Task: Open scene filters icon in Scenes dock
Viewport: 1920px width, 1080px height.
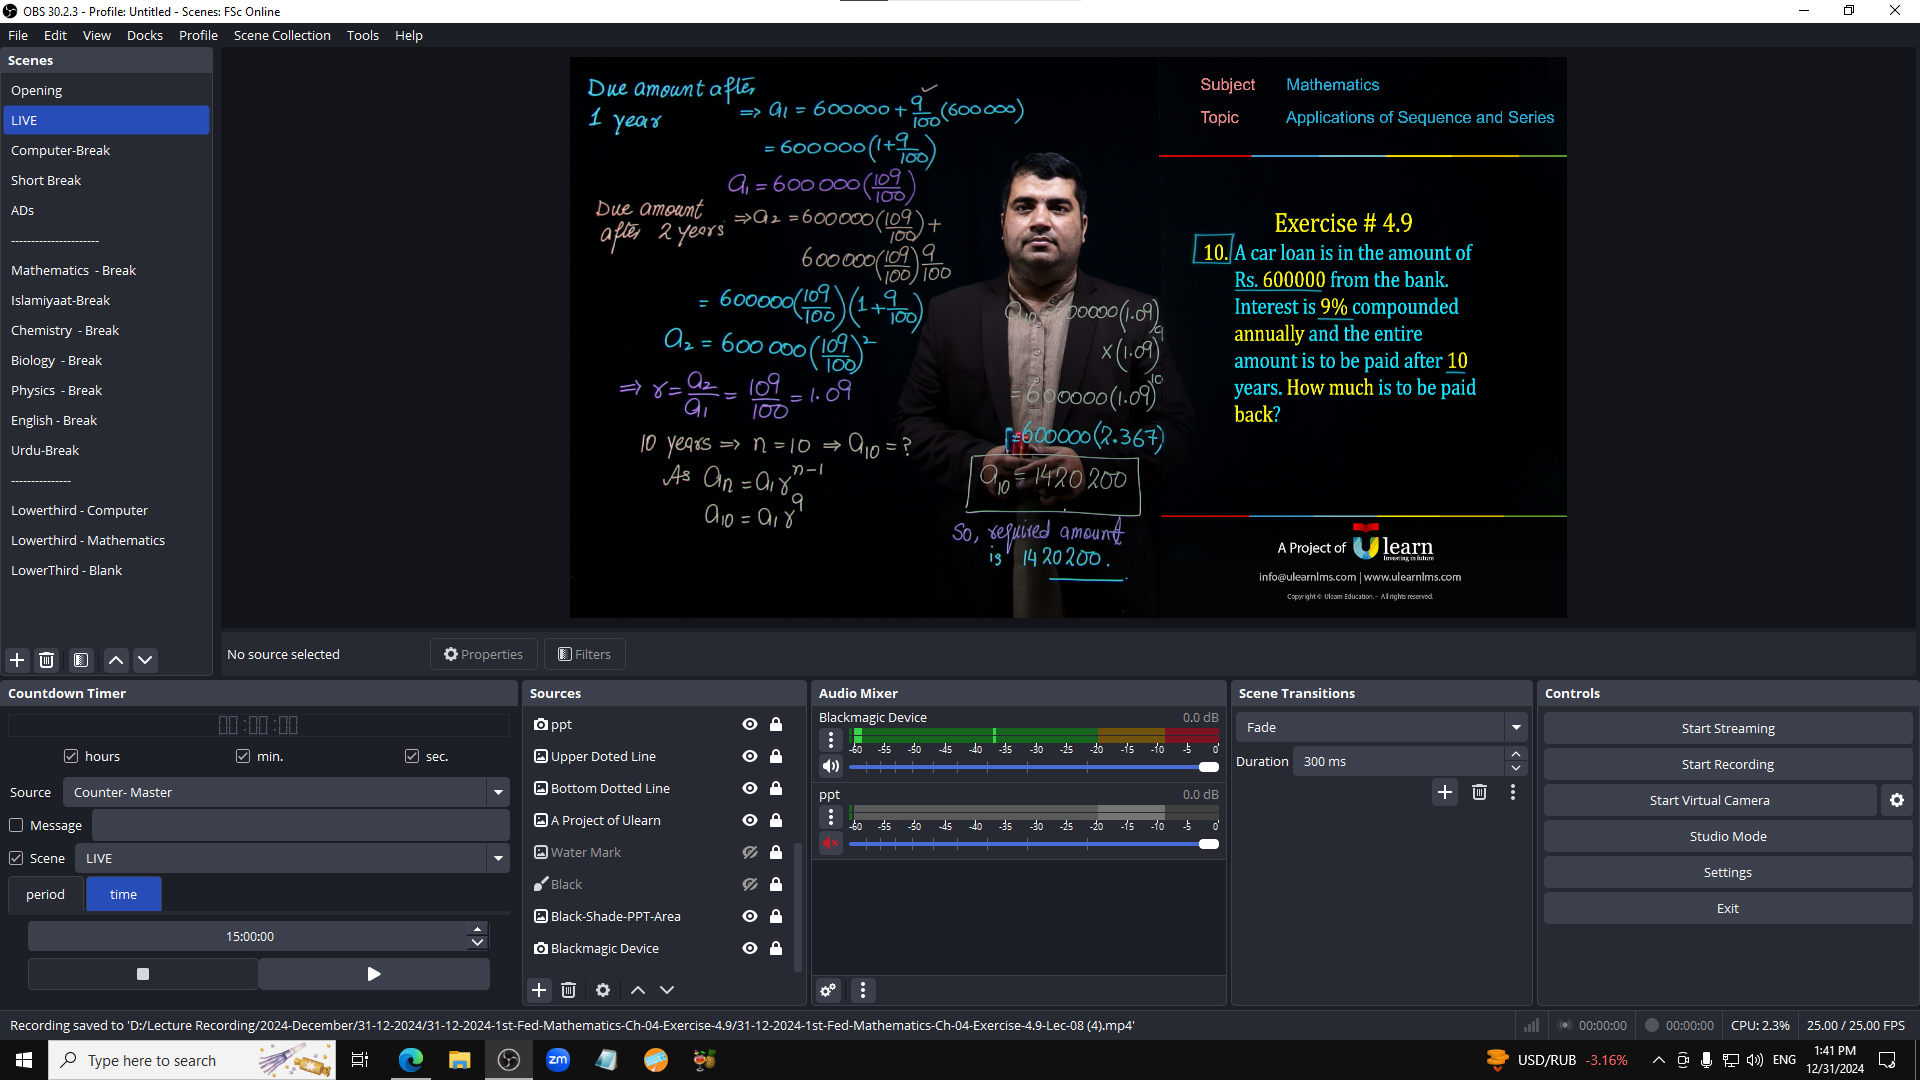Action: [81, 660]
